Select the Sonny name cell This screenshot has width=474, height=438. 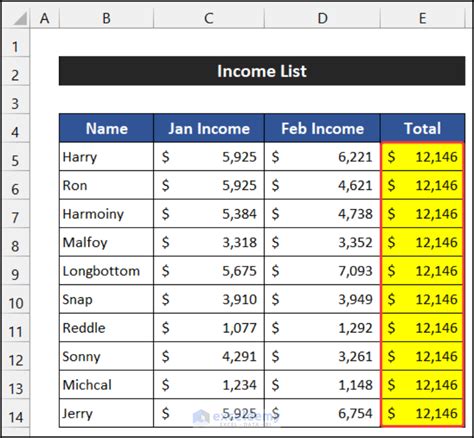pos(106,356)
